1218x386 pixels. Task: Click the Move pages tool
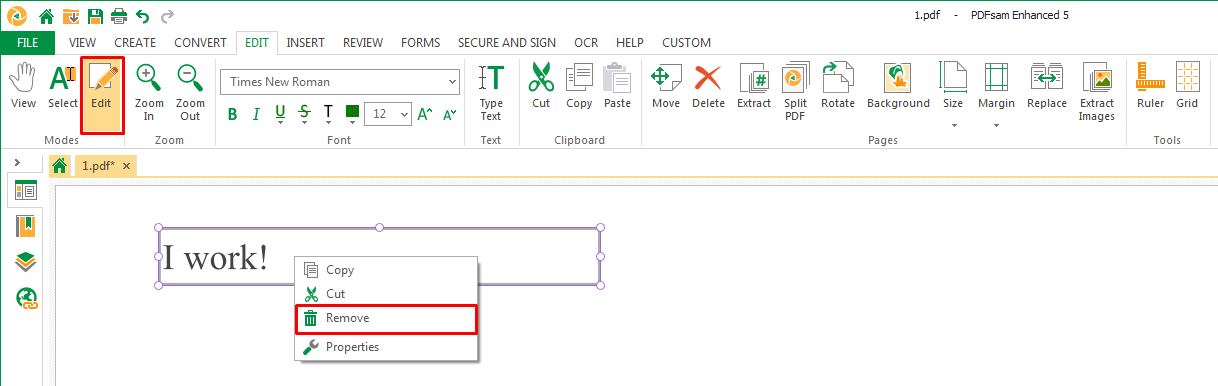pyautogui.click(x=666, y=86)
